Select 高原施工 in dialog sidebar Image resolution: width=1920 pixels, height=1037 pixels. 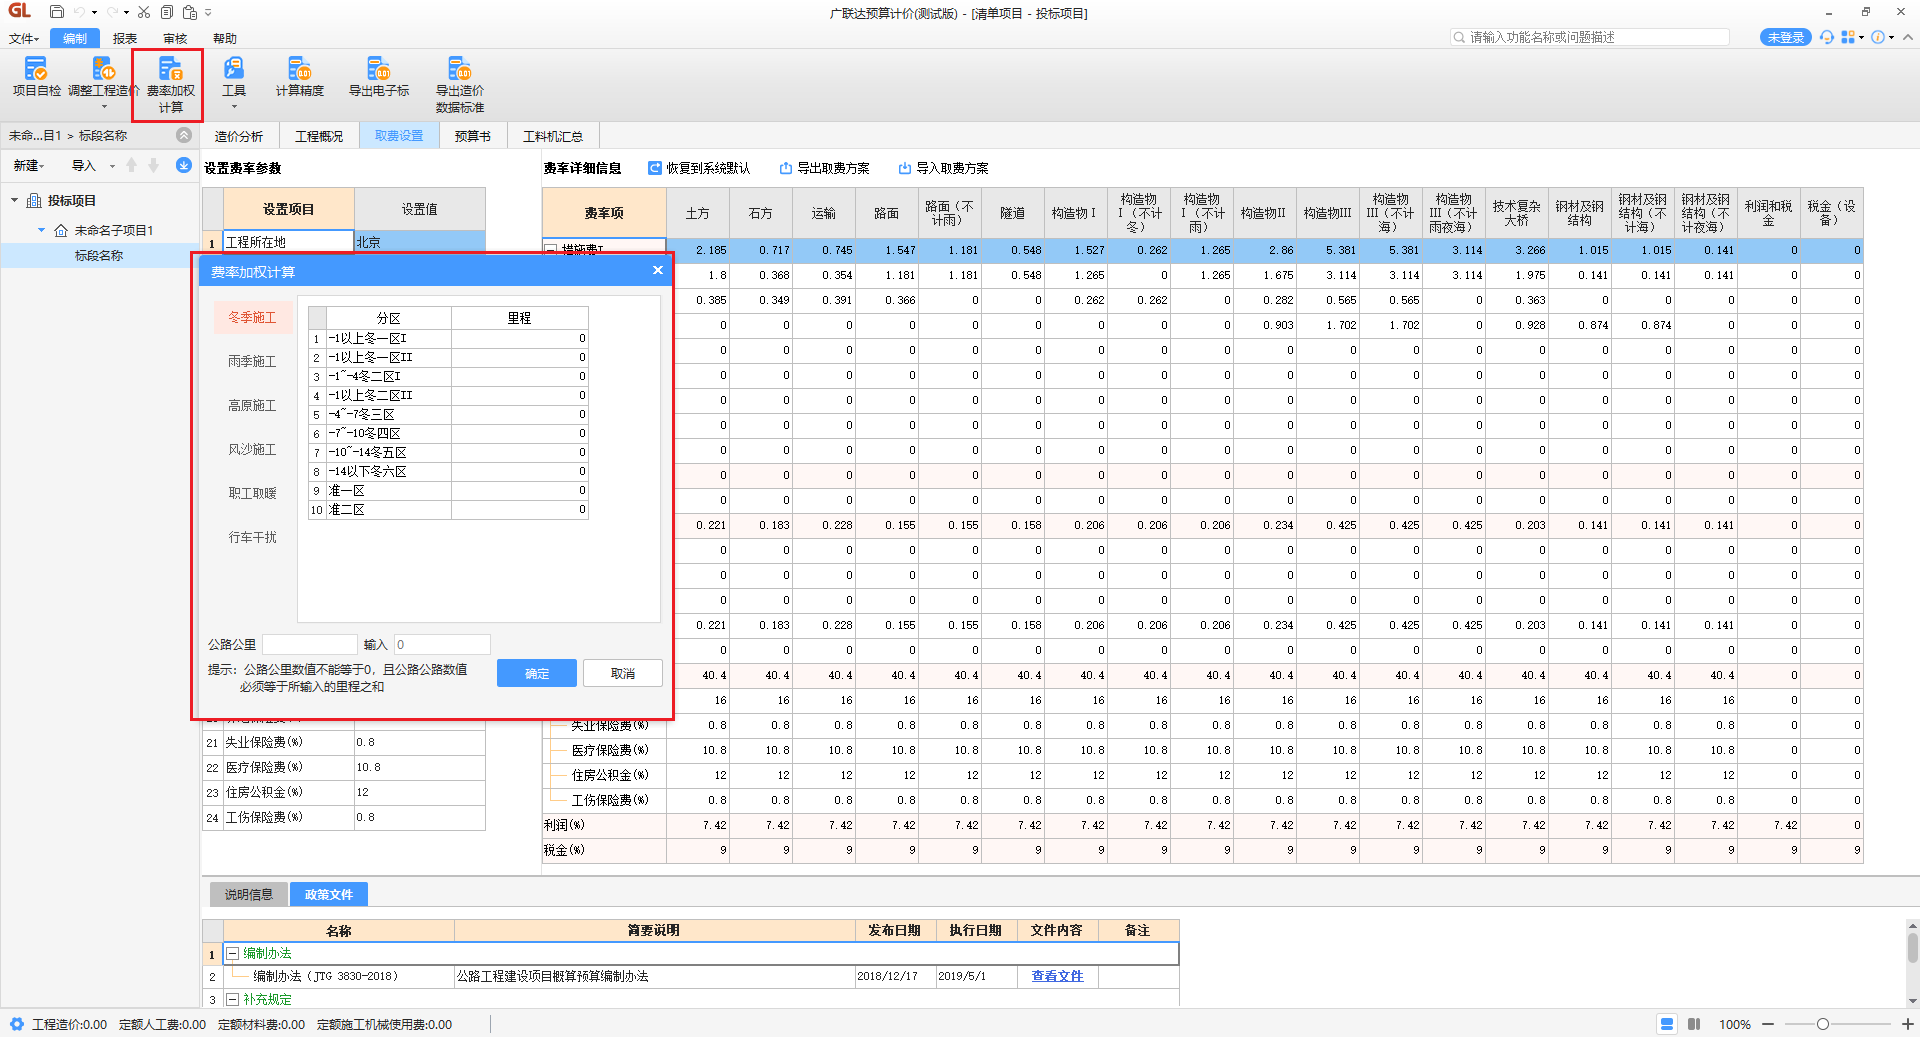[252, 405]
